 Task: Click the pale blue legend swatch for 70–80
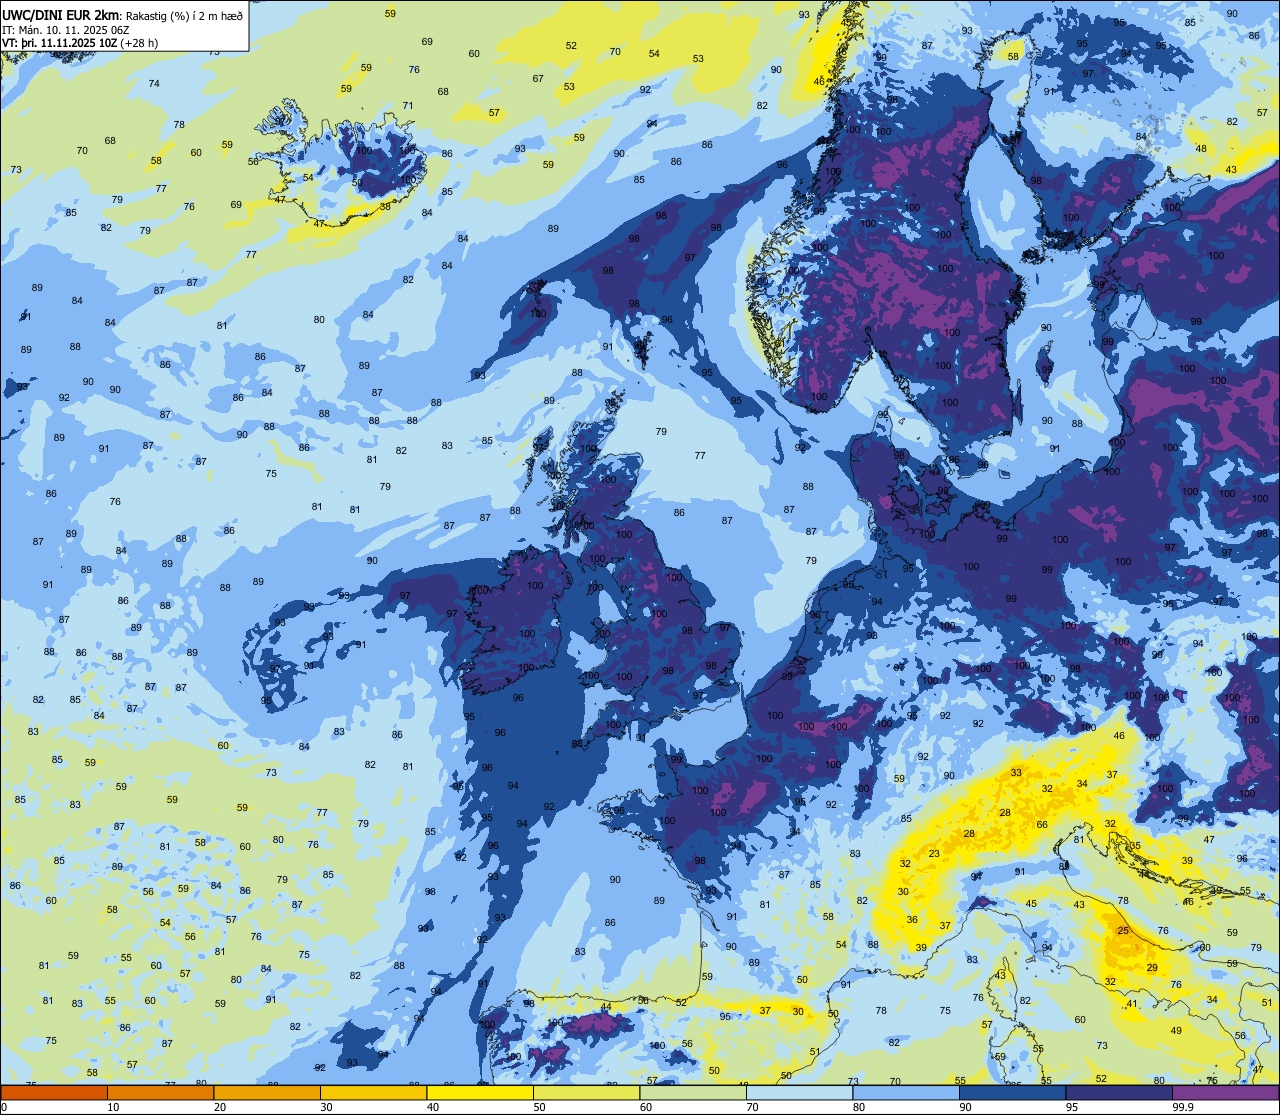tap(799, 1093)
